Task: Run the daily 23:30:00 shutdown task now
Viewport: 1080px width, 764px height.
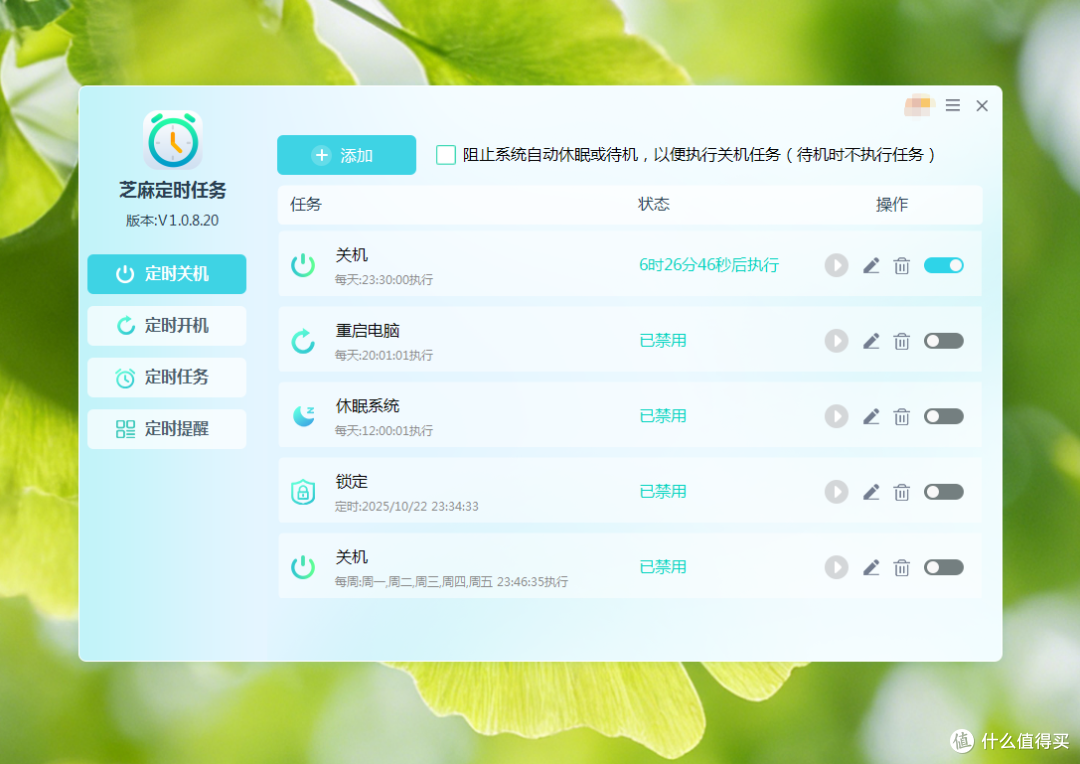Action: (836, 265)
